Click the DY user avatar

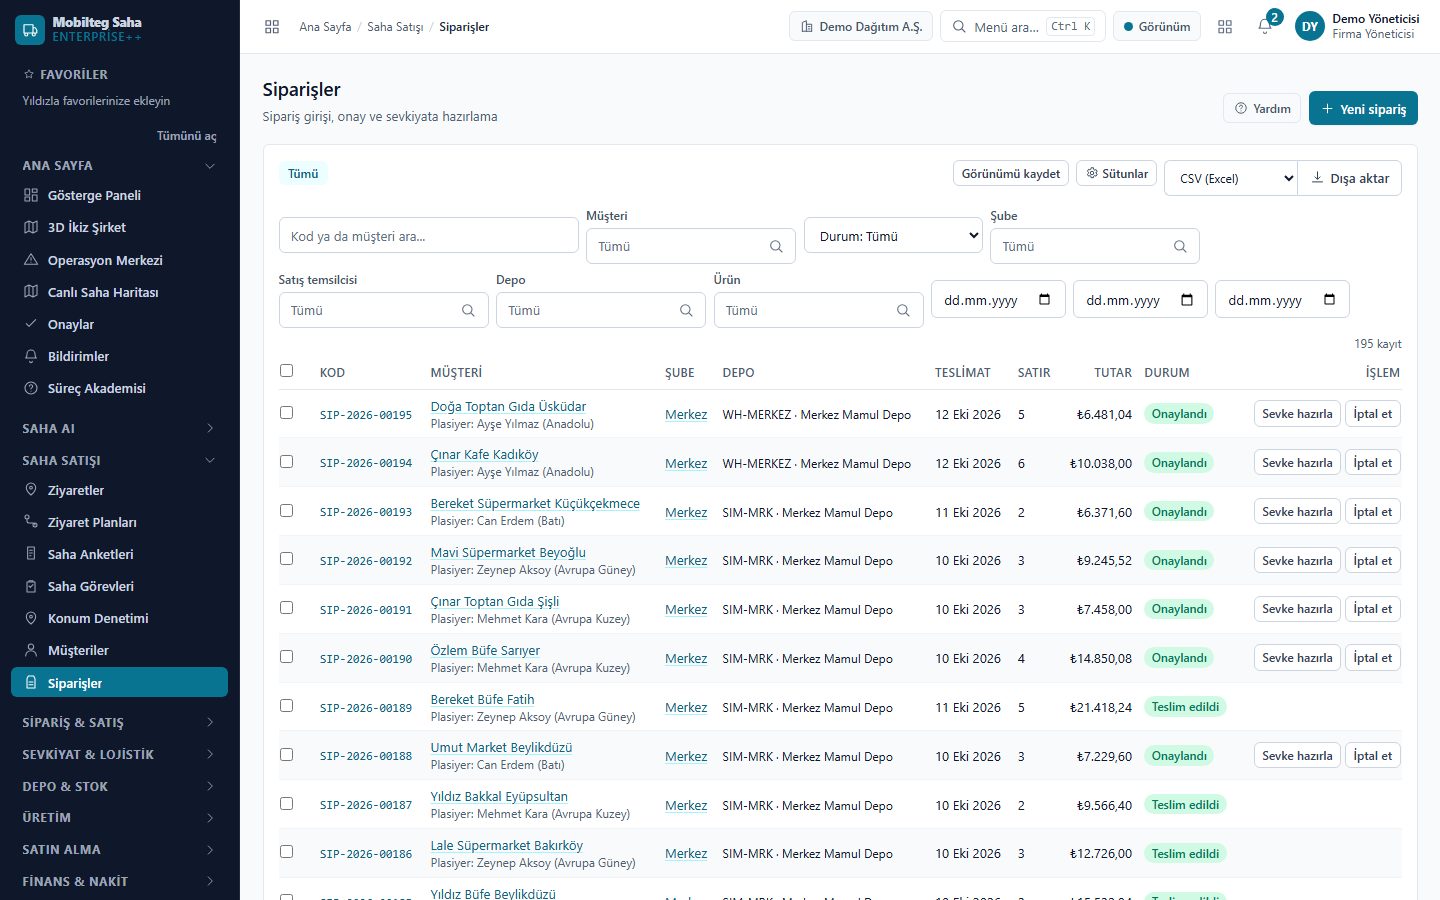(x=1310, y=27)
